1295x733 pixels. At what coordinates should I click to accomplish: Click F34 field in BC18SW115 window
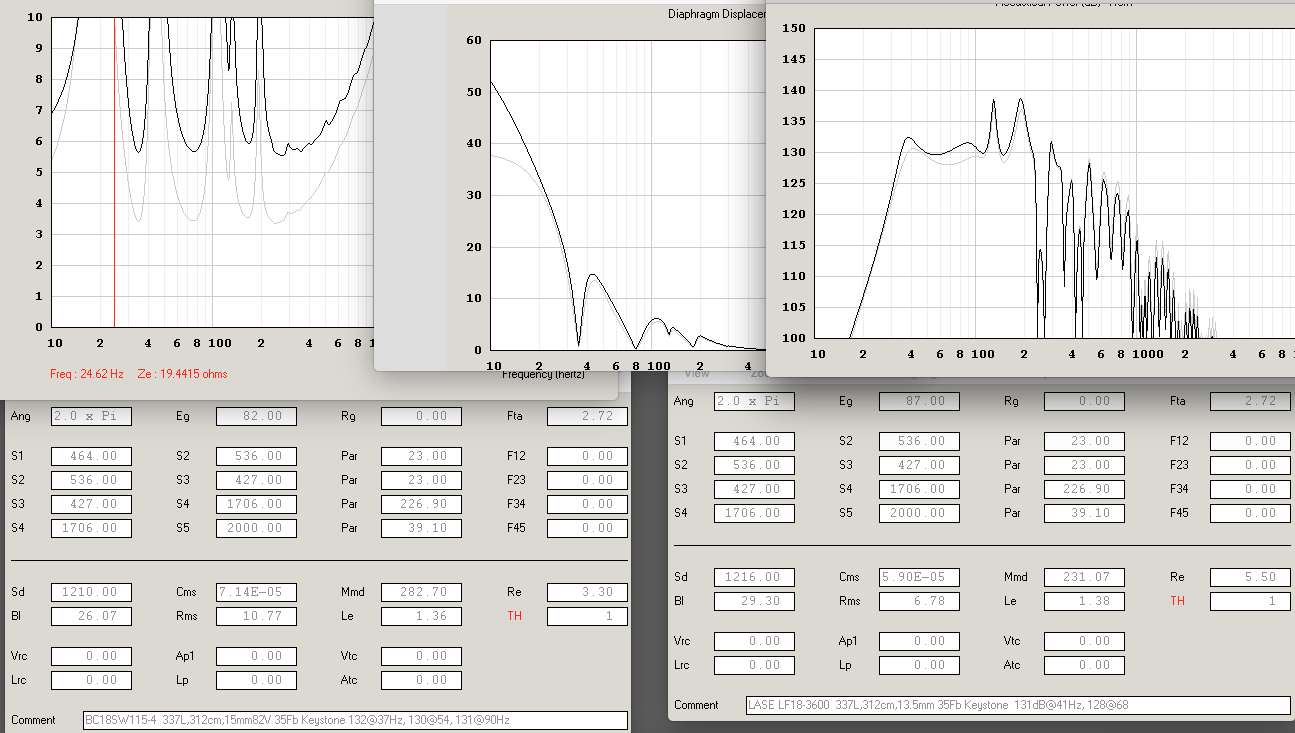pos(587,504)
